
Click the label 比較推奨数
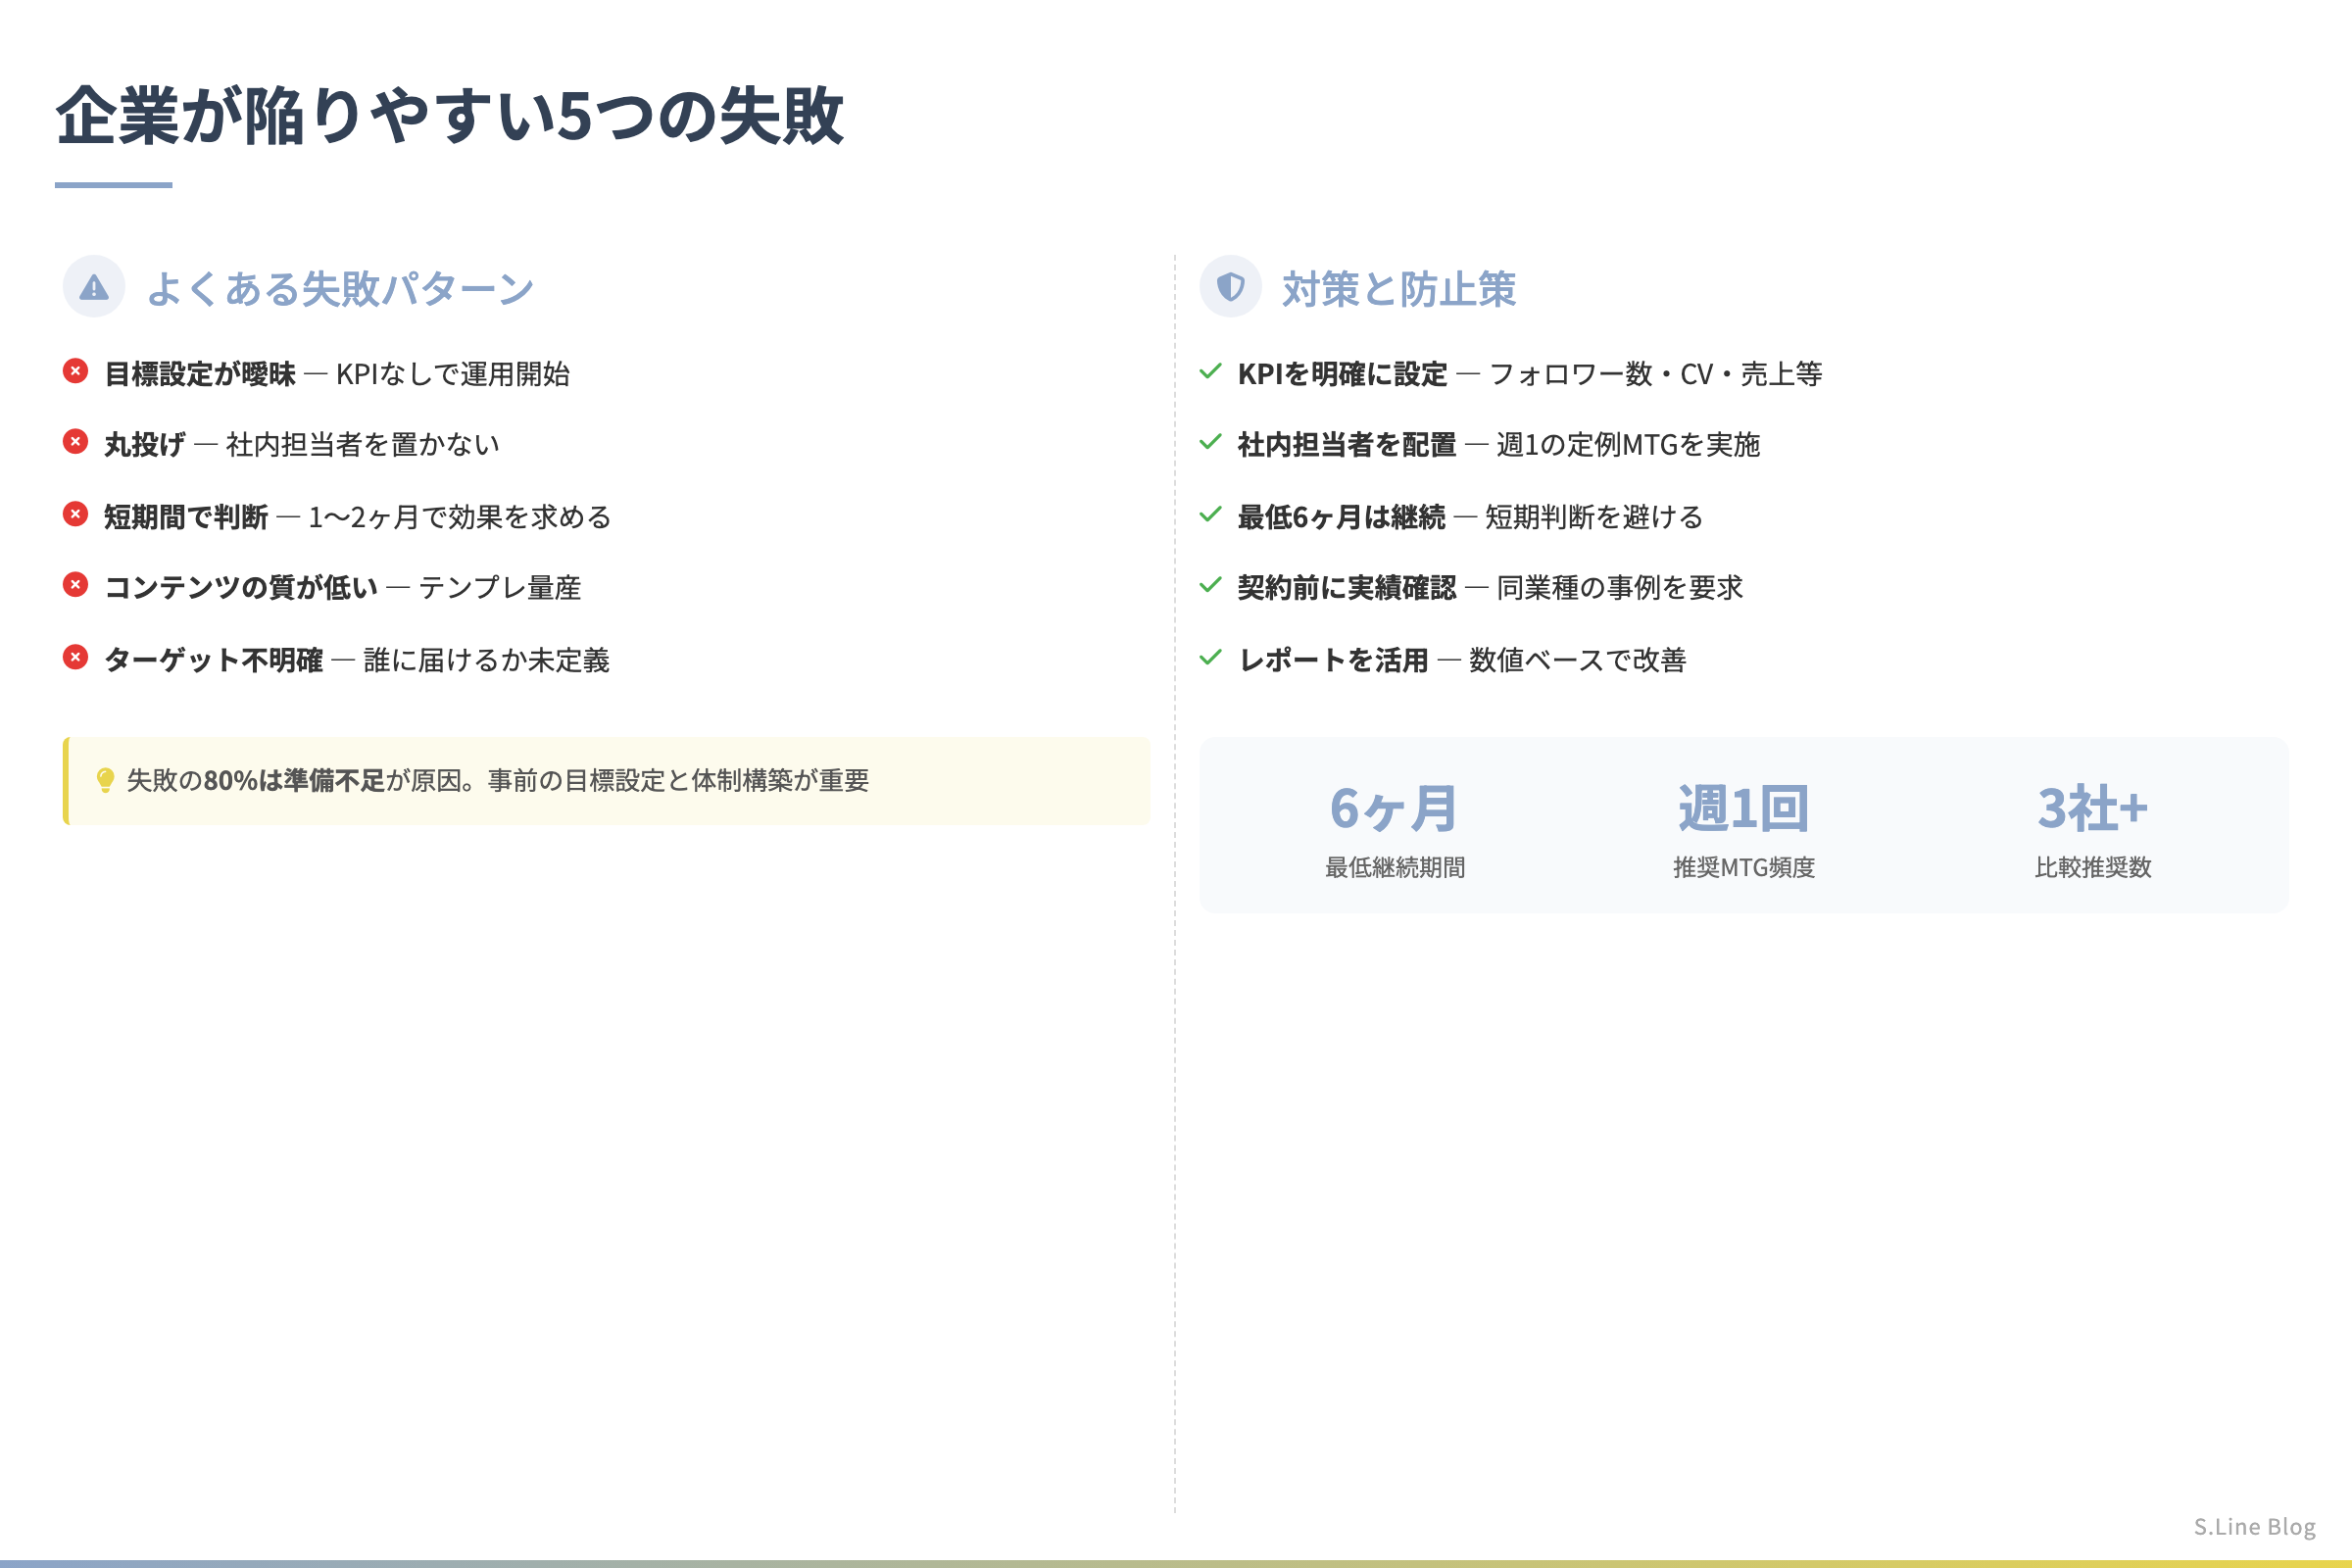(2093, 867)
